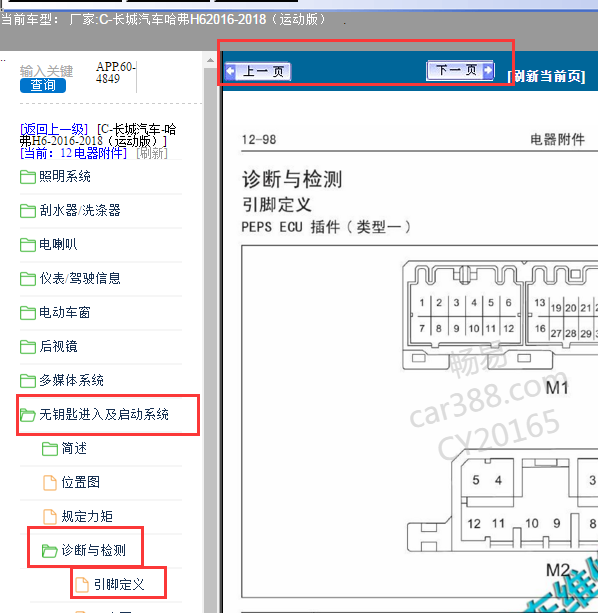Click left arrow icon on 上一页 button

click(231, 72)
